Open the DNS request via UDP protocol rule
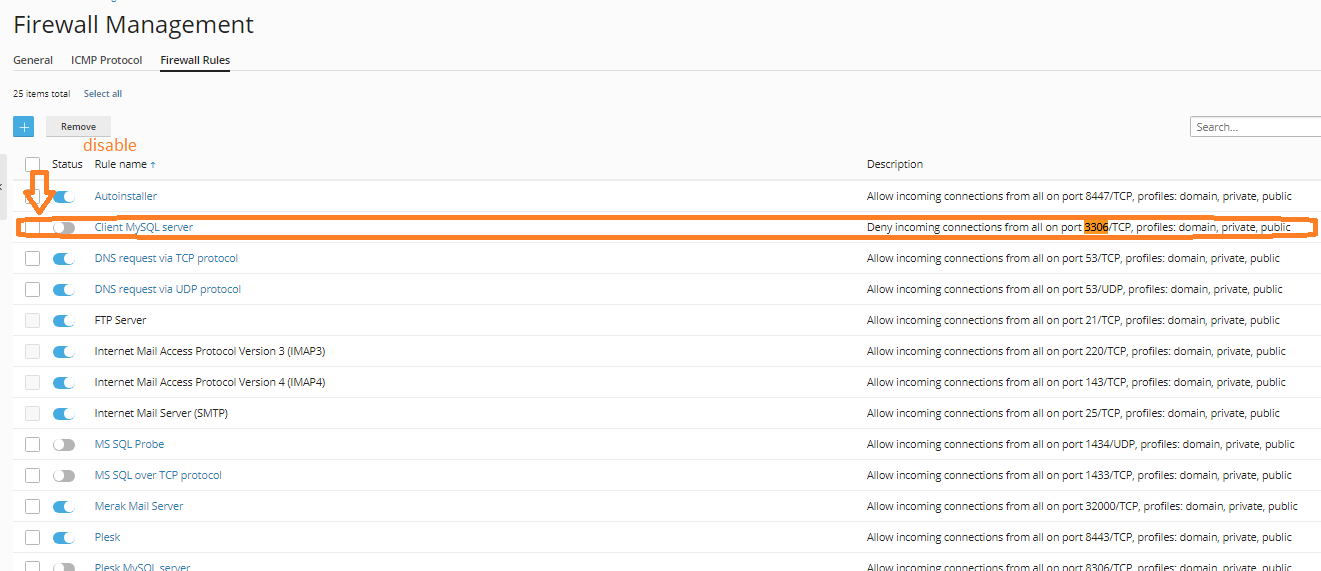 click(167, 290)
